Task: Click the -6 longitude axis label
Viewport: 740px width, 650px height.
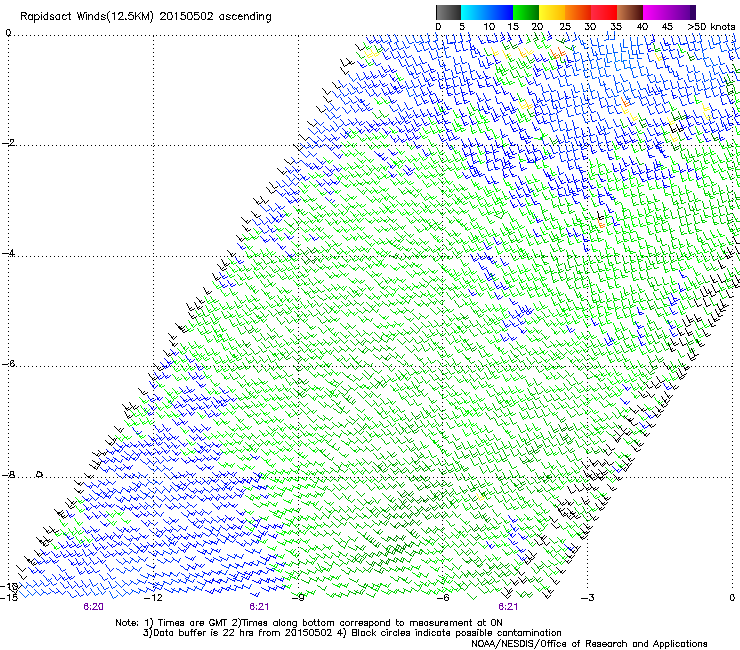Action: [443, 598]
